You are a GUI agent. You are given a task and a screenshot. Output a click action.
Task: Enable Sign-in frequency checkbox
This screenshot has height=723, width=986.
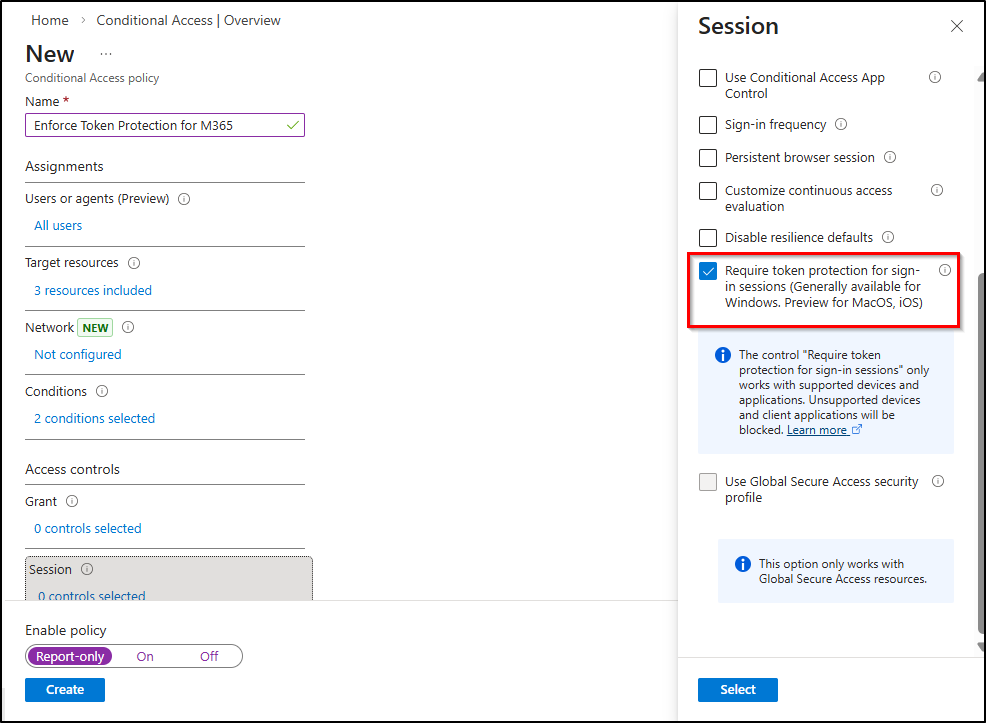[708, 125]
